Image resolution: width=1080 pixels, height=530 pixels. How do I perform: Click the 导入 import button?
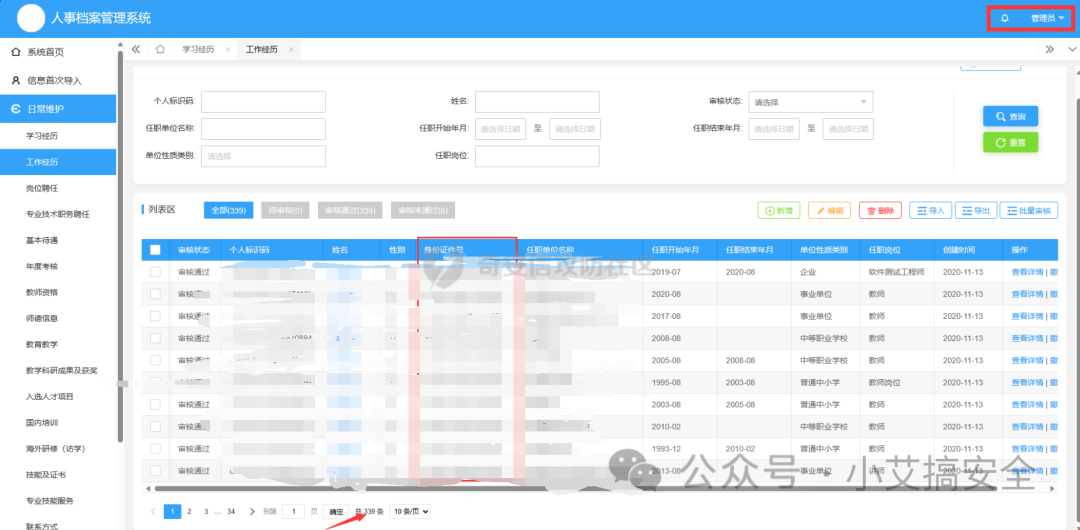click(x=931, y=211)
